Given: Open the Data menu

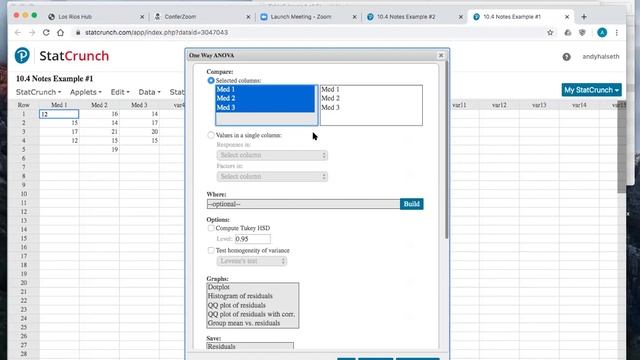Looking at the screenshot, I should 149,92.
